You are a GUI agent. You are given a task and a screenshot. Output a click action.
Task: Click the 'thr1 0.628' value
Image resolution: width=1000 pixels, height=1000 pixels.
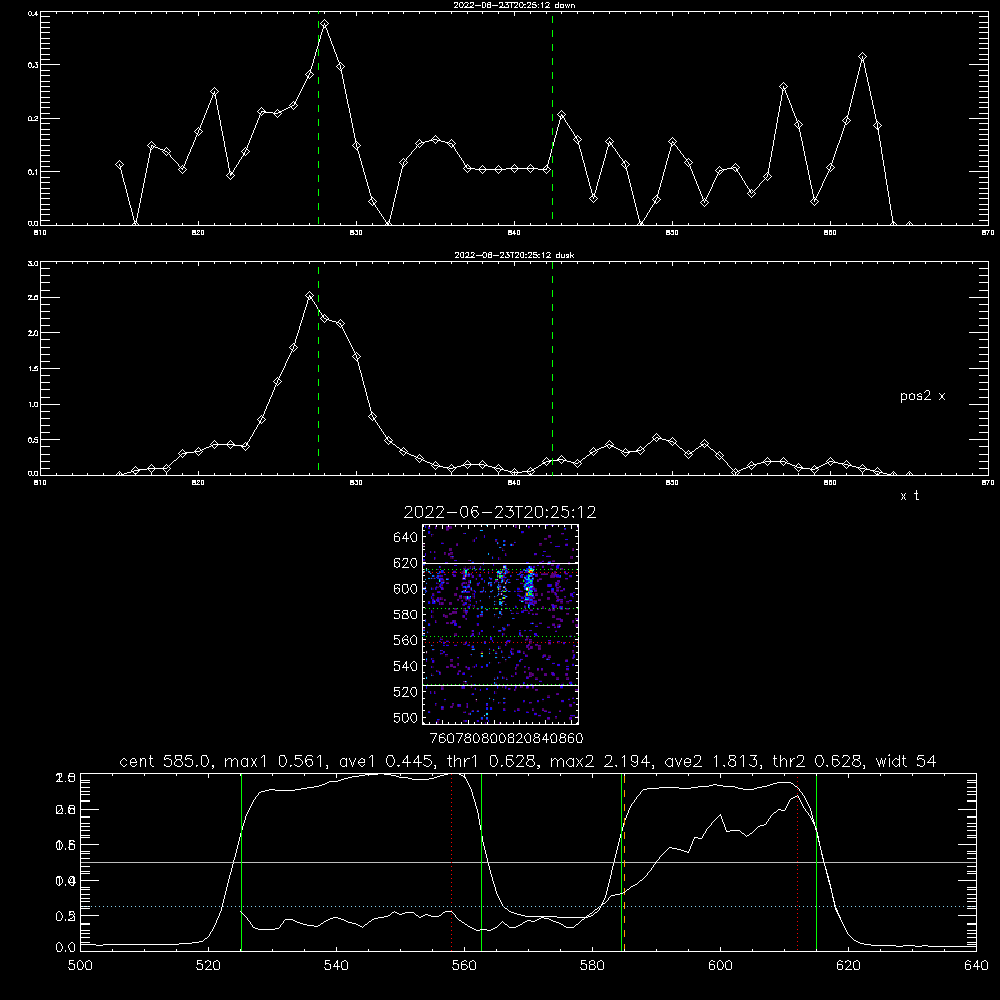point(491,761)
